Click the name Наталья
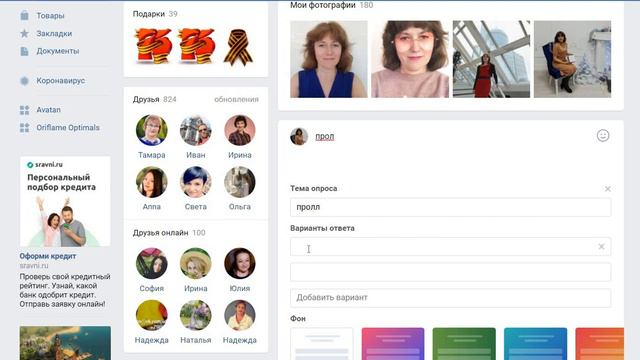Viewport: 640px width, 360px height. pyautogui.click(x=196, y=340)
